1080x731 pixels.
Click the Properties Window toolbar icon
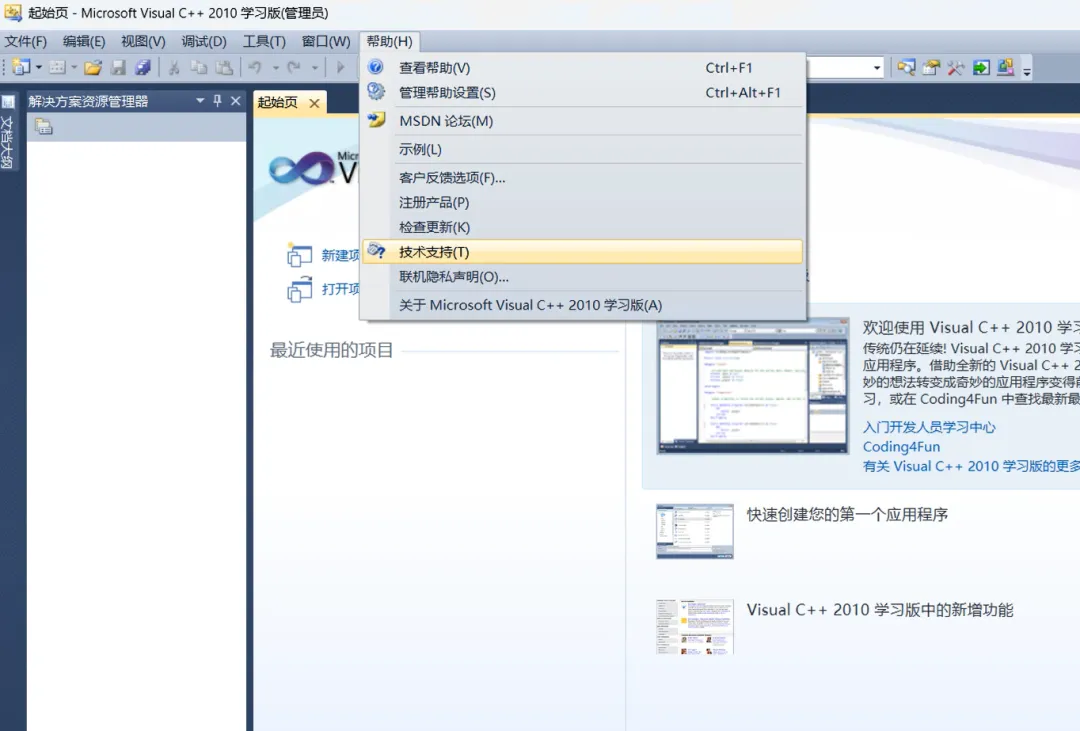click(931, 68)
